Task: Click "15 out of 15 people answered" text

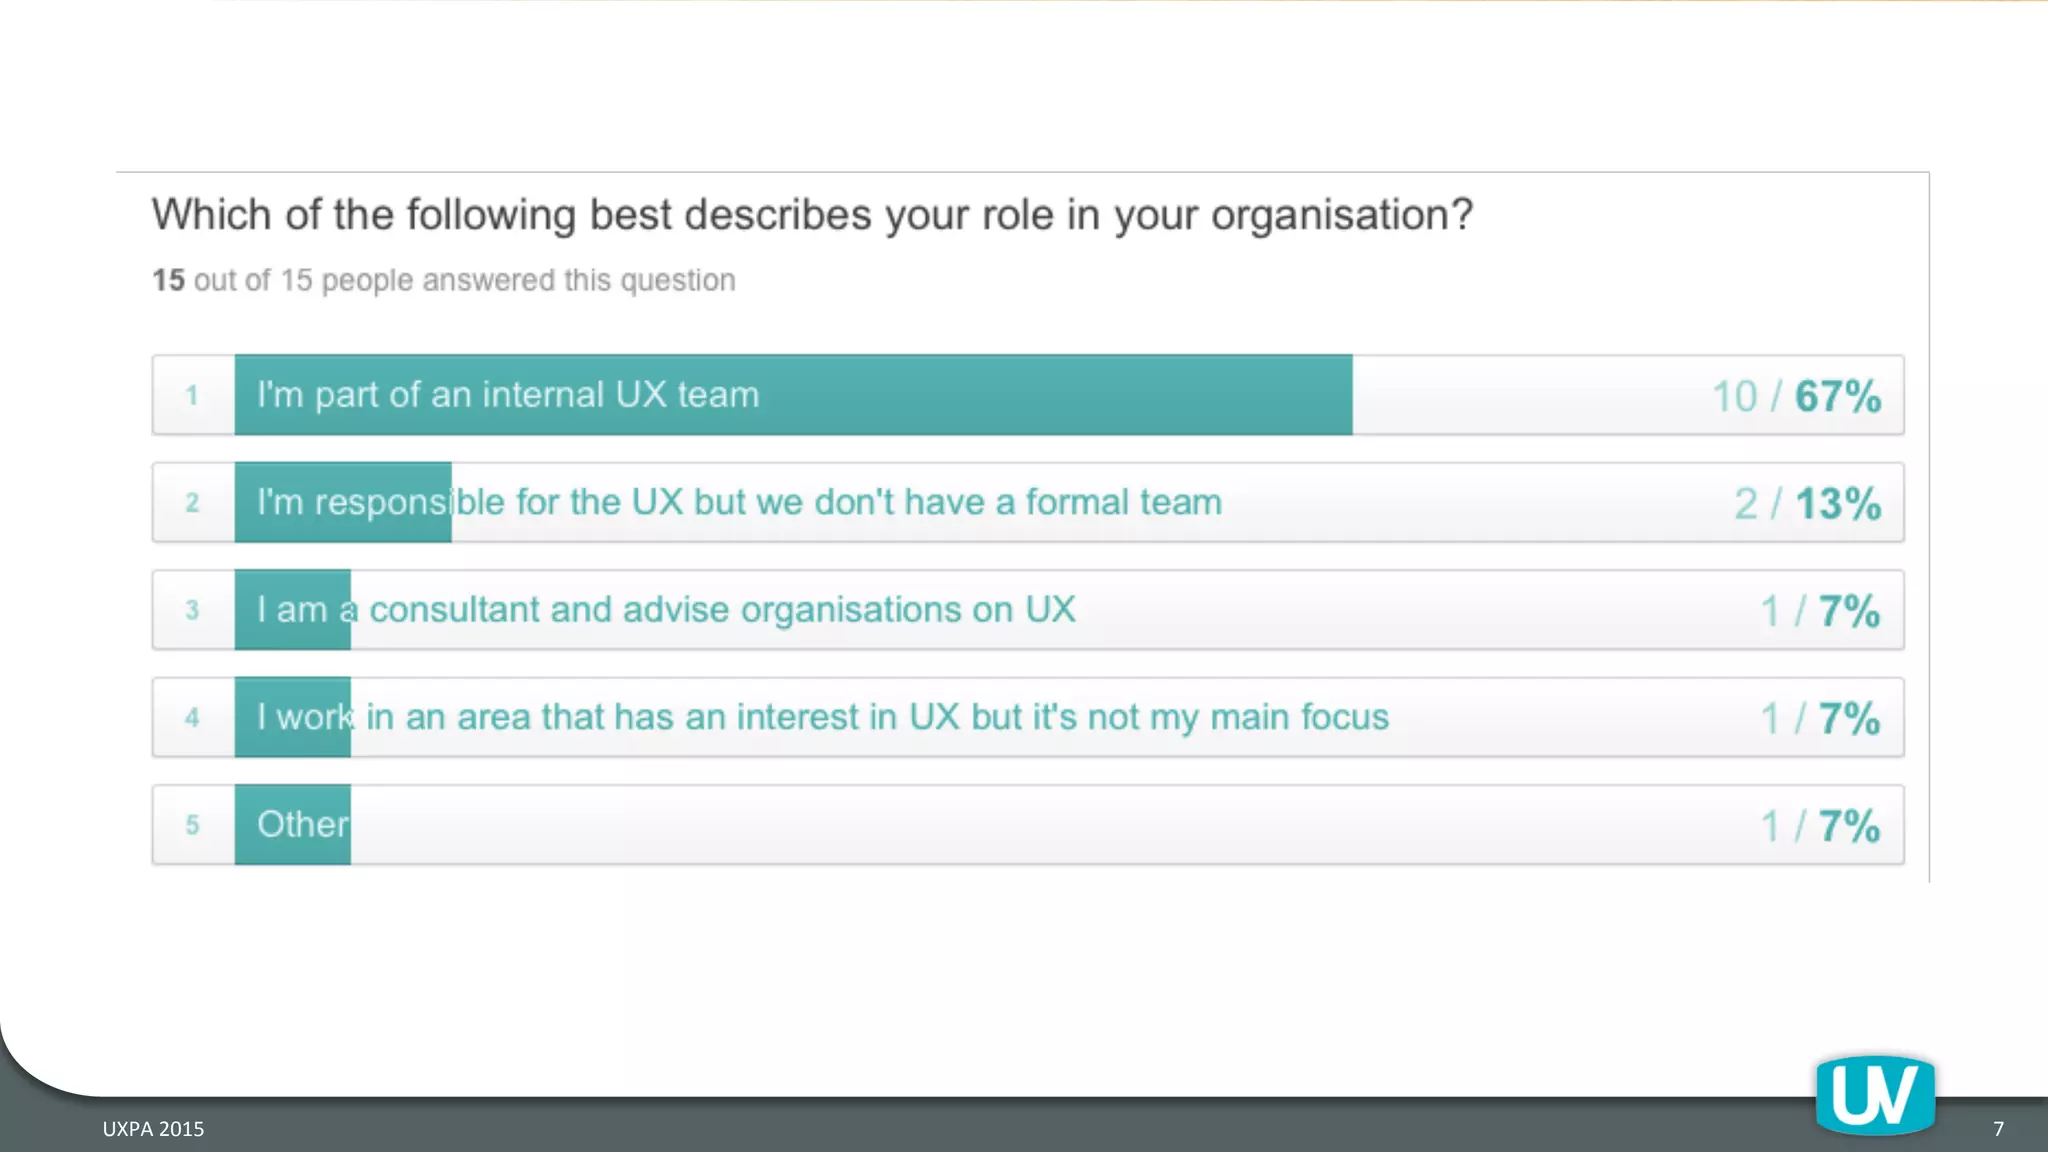Action: (x=444, y=280)
